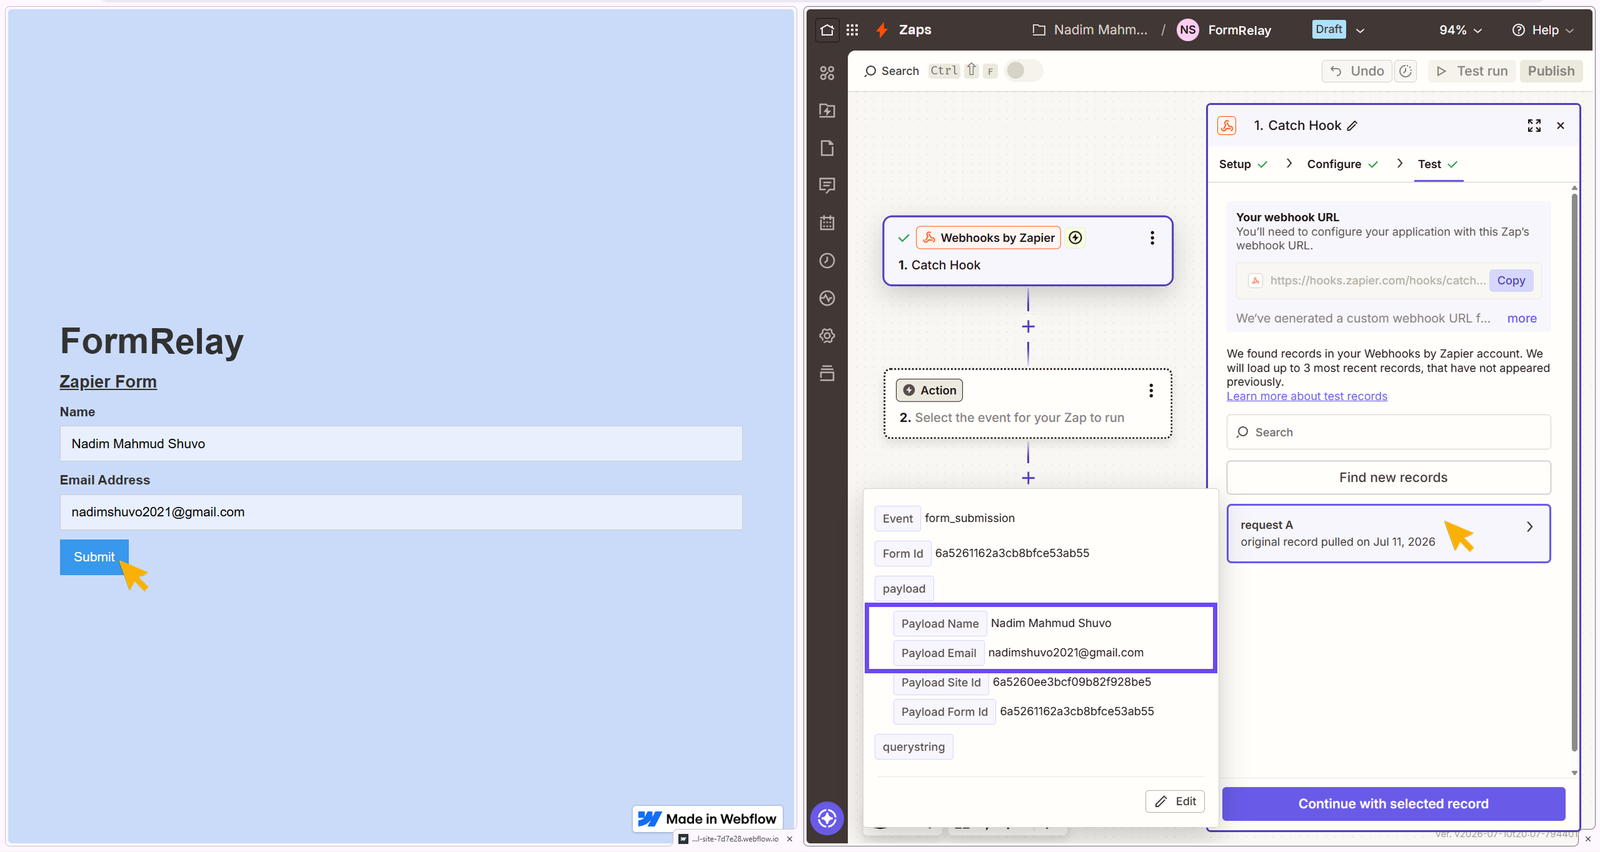Click the Webhooks app icon in panel header
This screenshot has height=852, width=1600.
pyautogui.click(x=1227, y=126)
